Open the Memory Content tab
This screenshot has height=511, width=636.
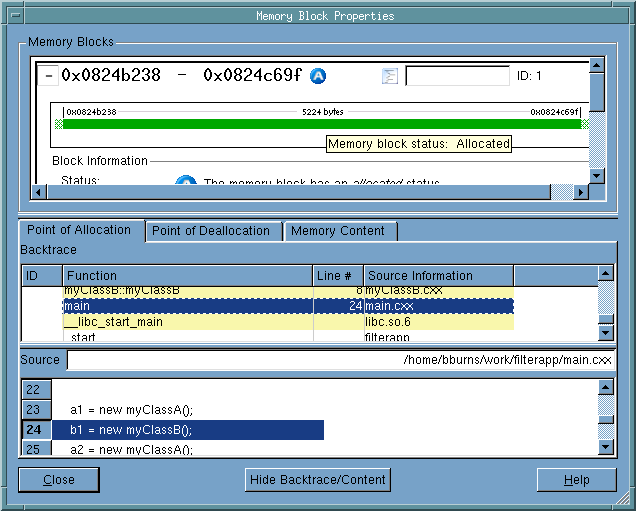click(x=337, y=231)
